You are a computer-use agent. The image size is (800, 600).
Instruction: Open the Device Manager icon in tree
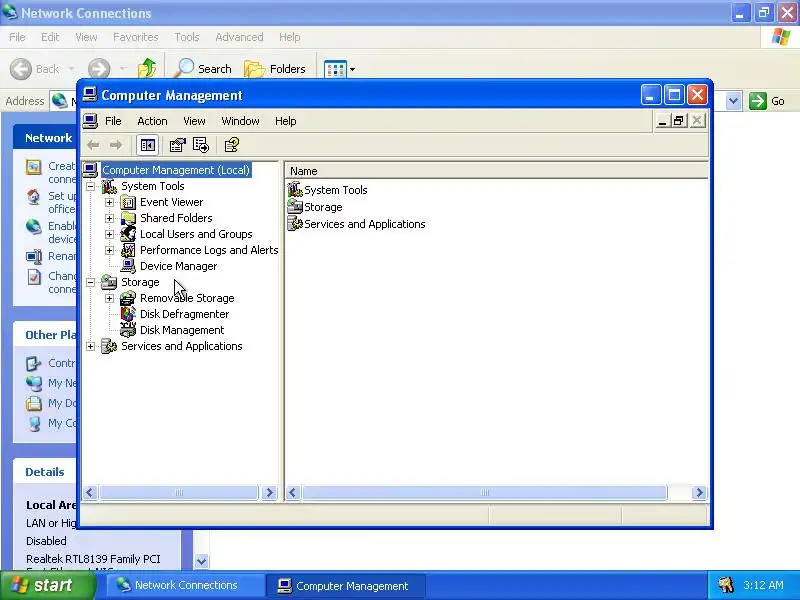tap(128, 266)
